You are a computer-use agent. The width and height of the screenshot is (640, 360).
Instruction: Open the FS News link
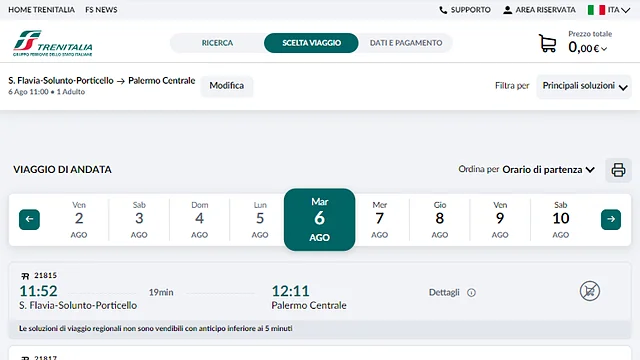pos(101,10)
